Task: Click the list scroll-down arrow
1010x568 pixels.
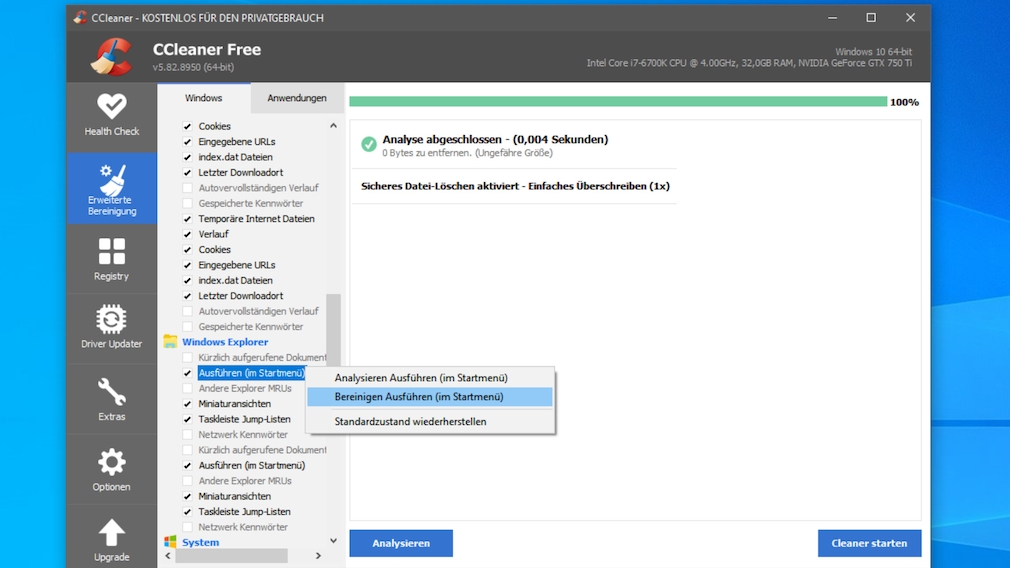Action: pyautogui.click(x=333, y=541)
